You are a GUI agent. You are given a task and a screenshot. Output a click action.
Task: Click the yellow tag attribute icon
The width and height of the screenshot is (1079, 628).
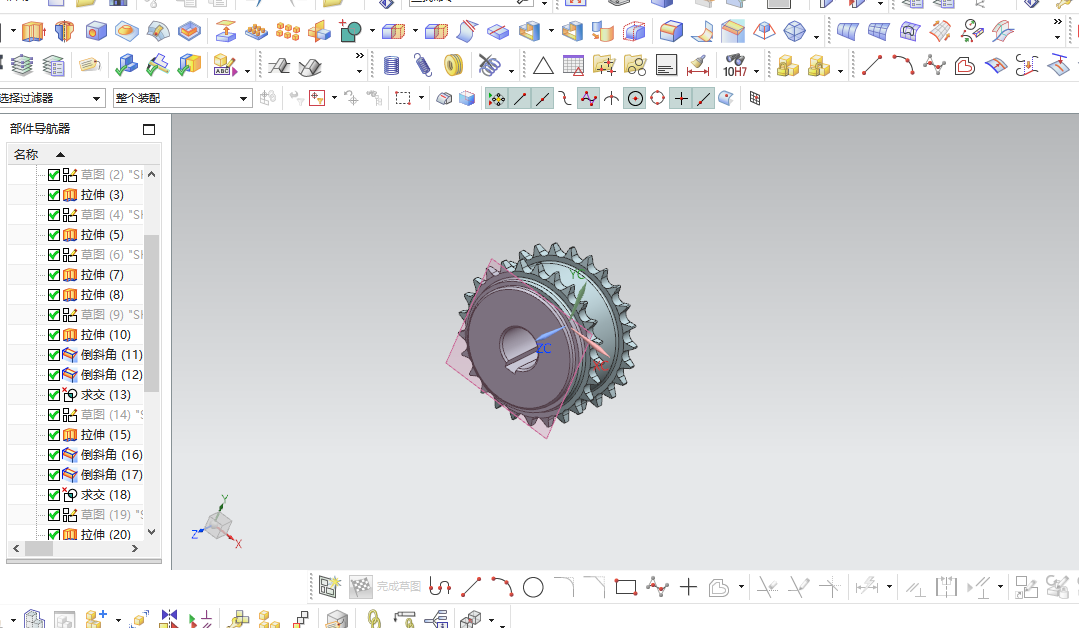pos(89,65)
